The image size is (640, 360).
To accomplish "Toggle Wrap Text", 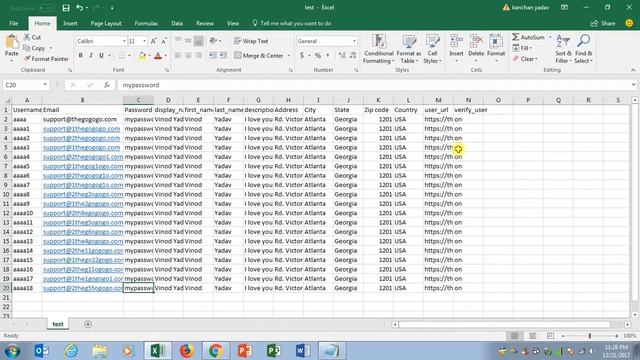I will (x=251, y=41).
